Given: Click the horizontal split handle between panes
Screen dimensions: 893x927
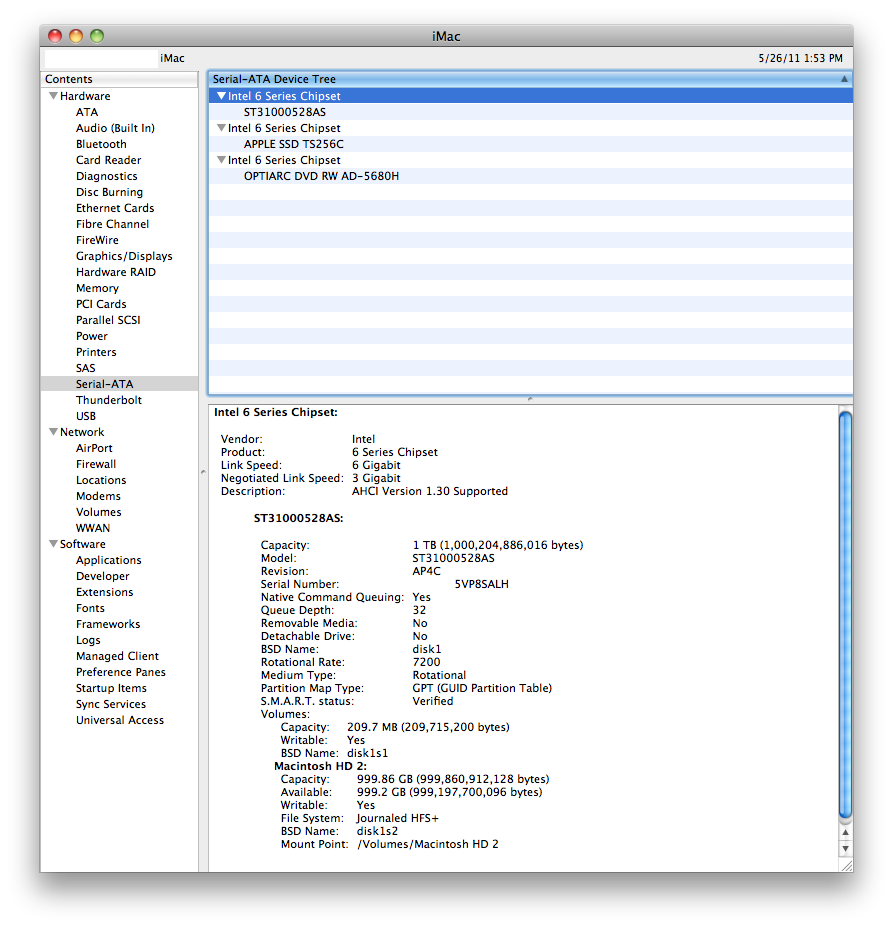Looking at the screenshot, I should pos(530,399).
